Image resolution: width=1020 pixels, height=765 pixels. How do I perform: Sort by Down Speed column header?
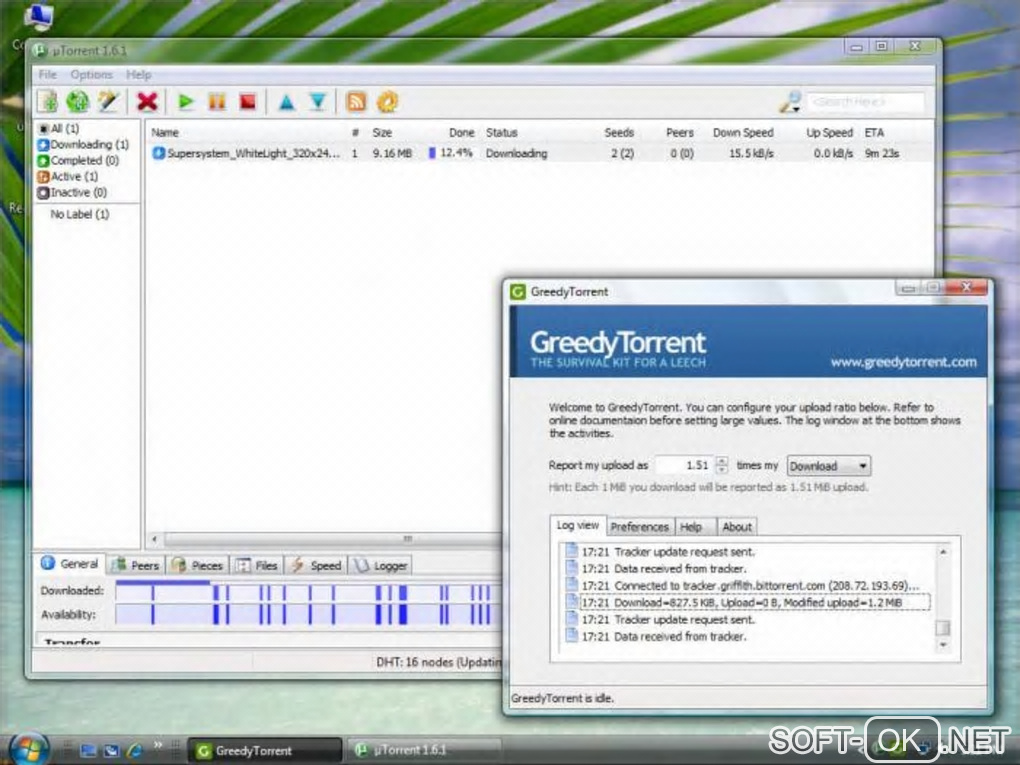[x=743, y=132]
